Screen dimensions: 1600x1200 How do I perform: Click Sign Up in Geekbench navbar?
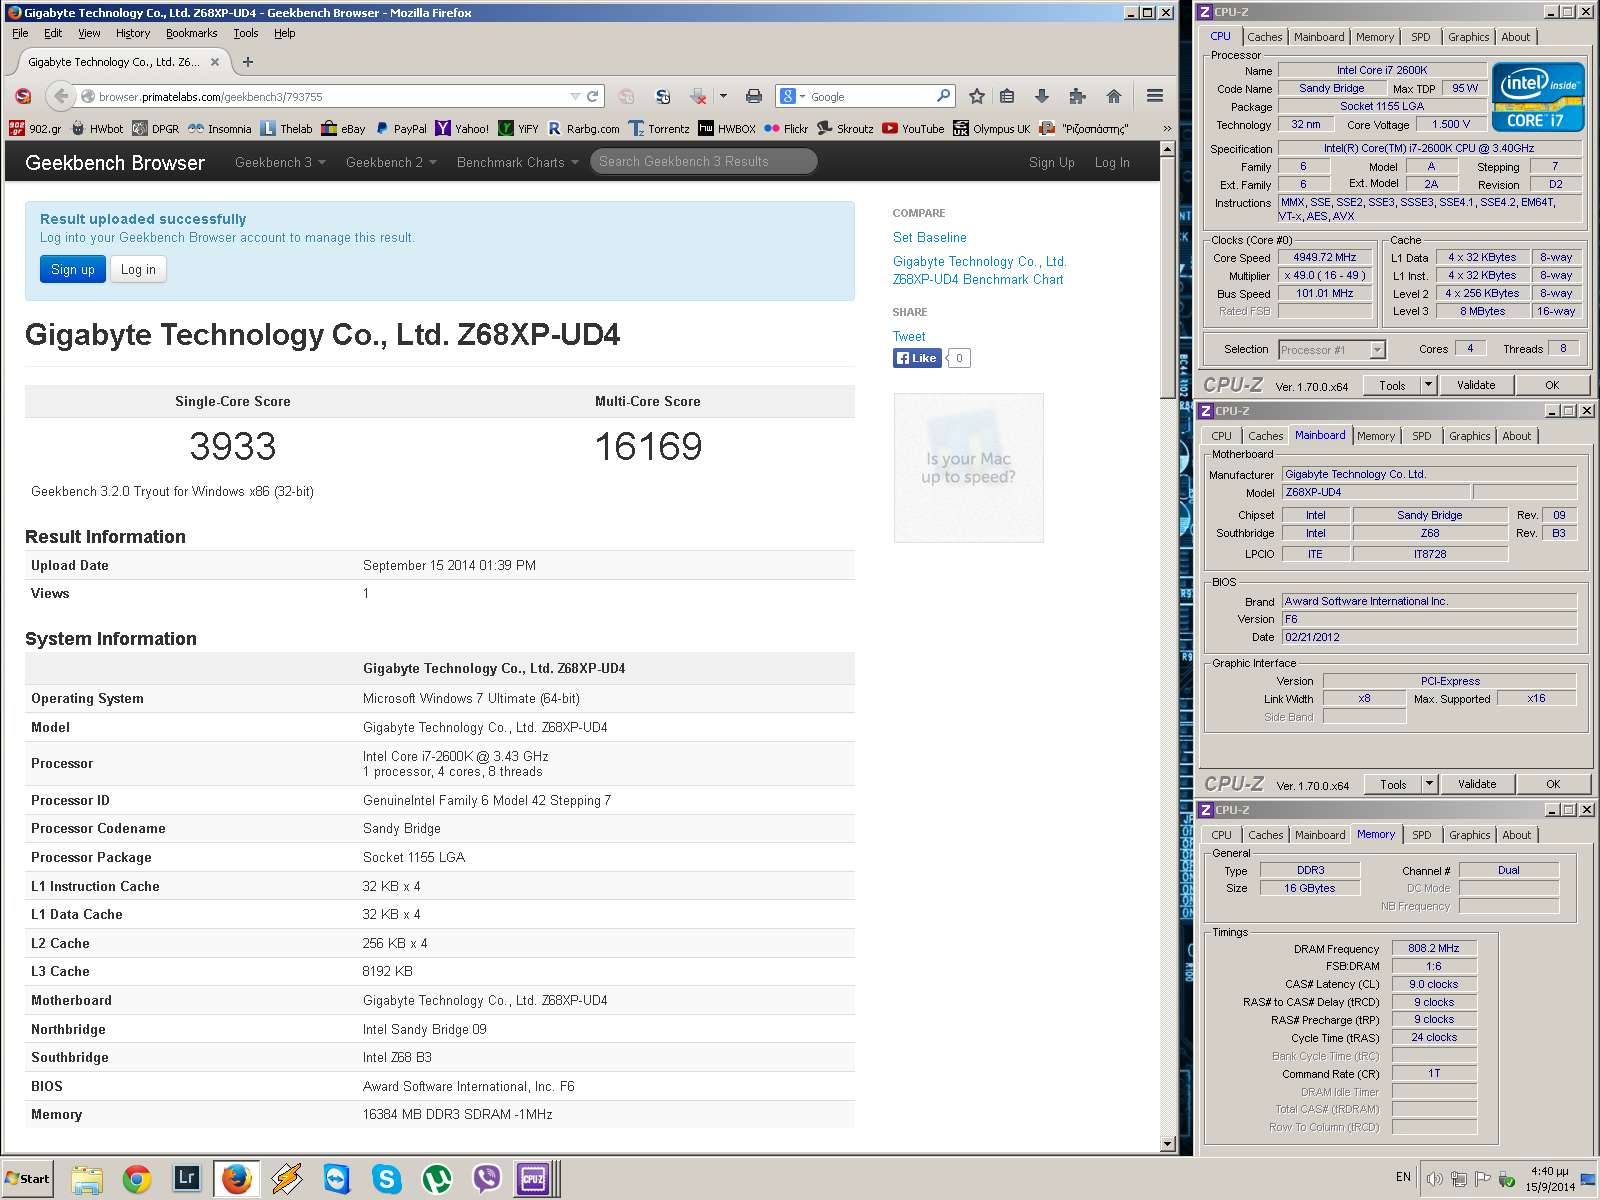coord(1051,162)
